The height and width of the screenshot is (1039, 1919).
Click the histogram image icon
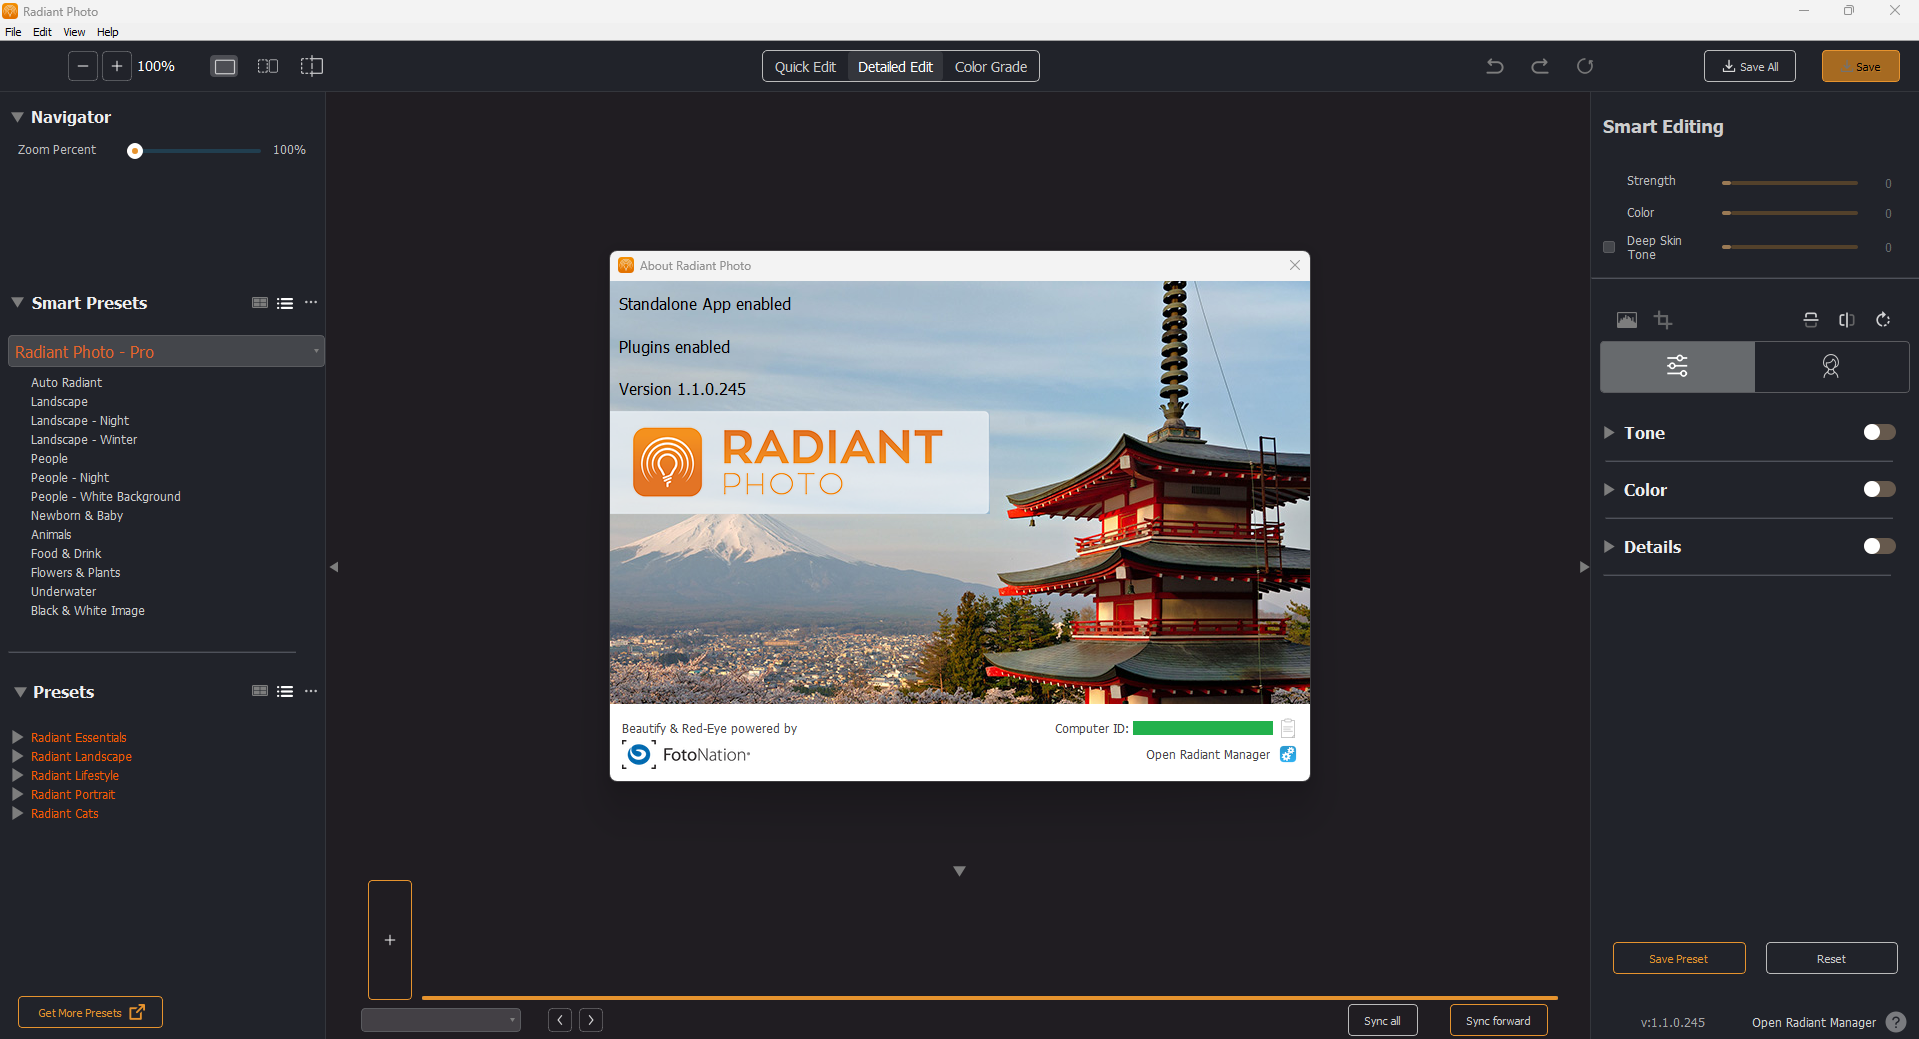click(1627, 320)
